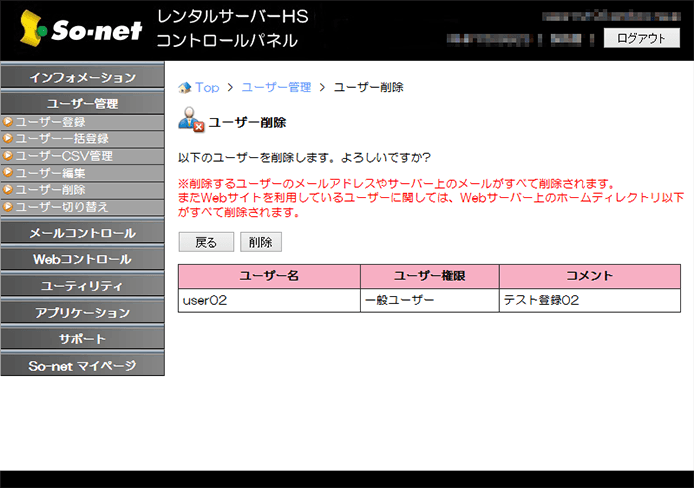
Task: Expand the Webコントロール menu
Action: (x=82, y=260)
